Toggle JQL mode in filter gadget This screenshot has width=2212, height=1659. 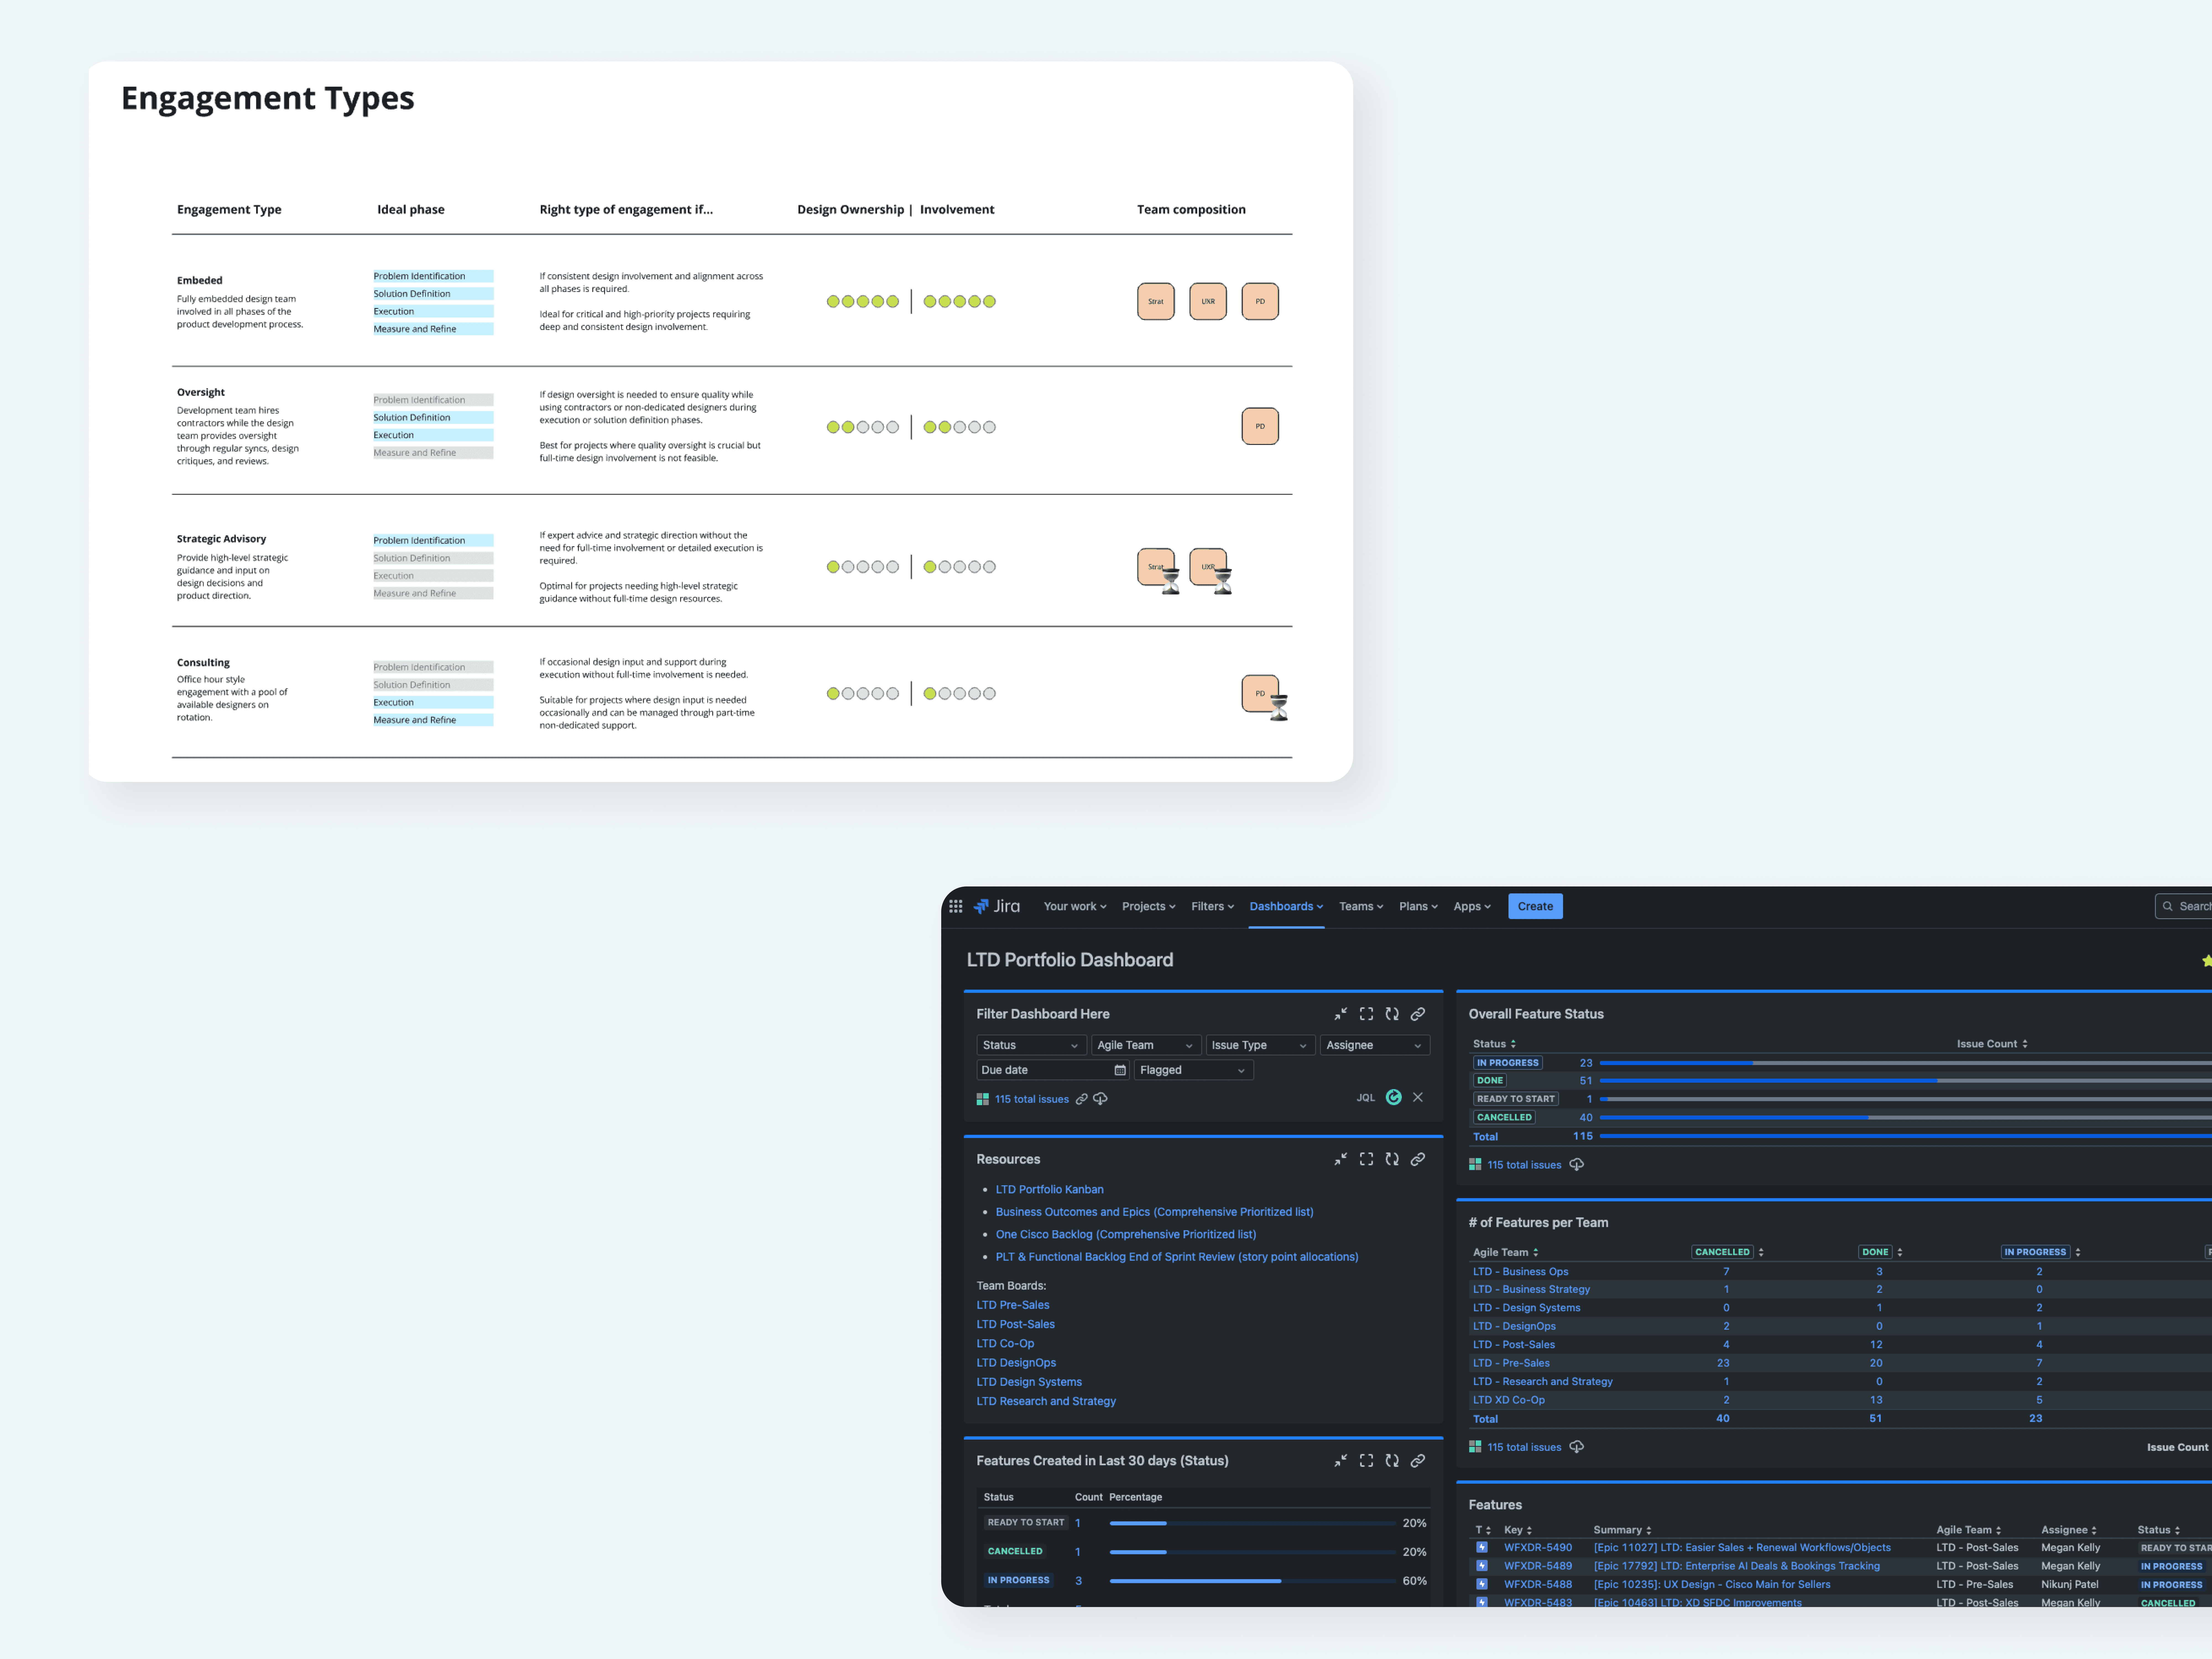[x=1366, y=1098]
